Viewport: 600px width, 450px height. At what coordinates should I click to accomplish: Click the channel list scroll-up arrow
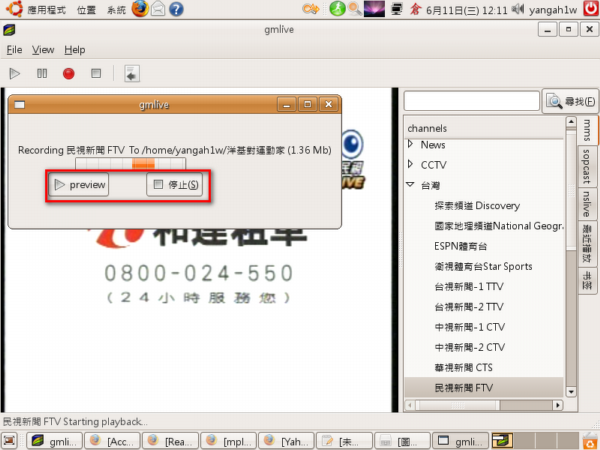(571, 122)
